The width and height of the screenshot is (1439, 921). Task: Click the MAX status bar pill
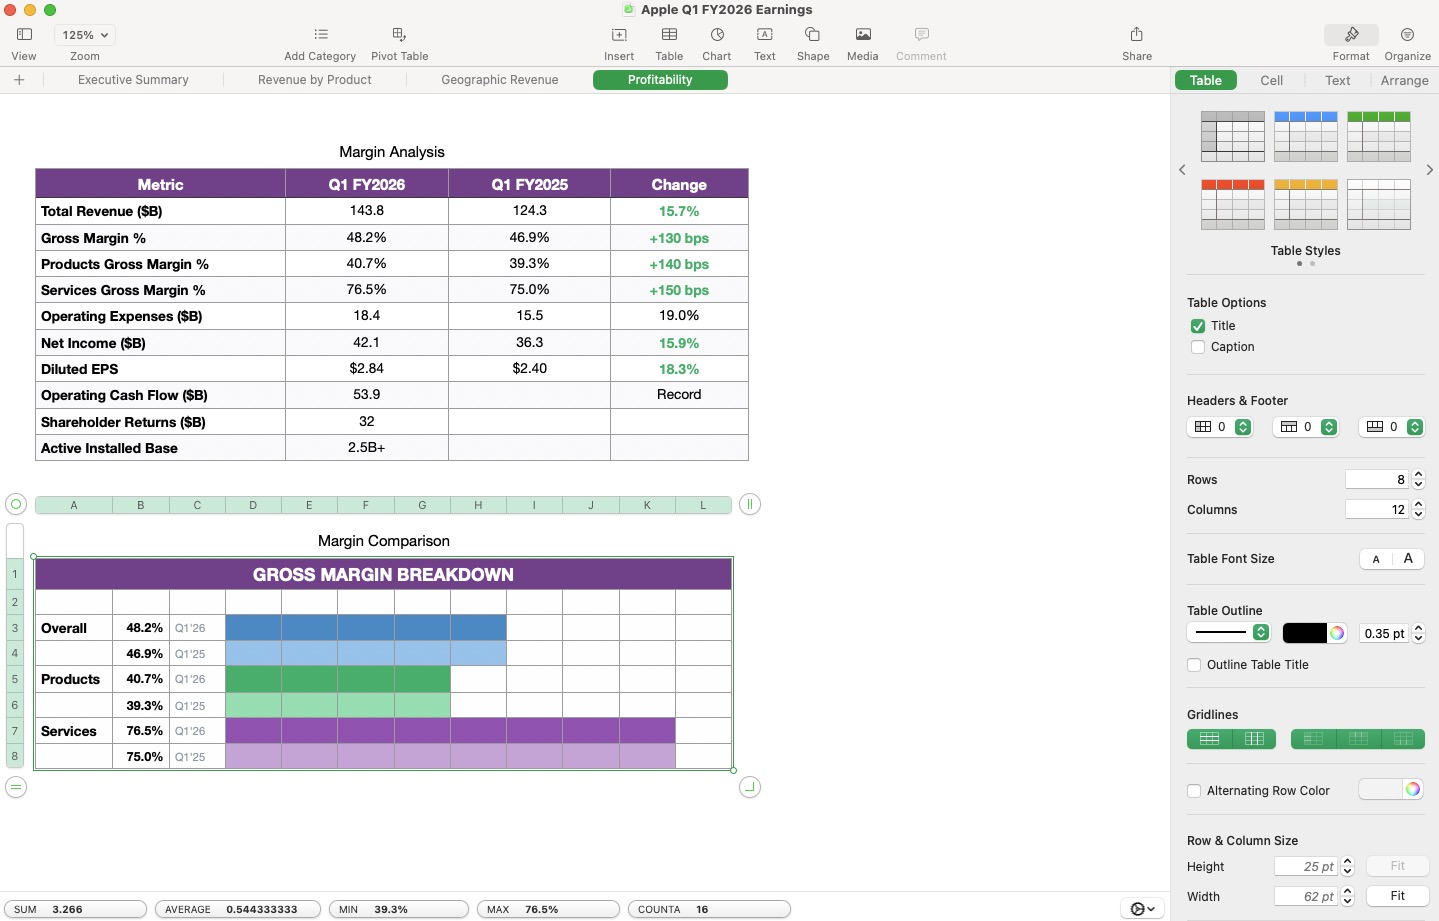click(548, 909)
